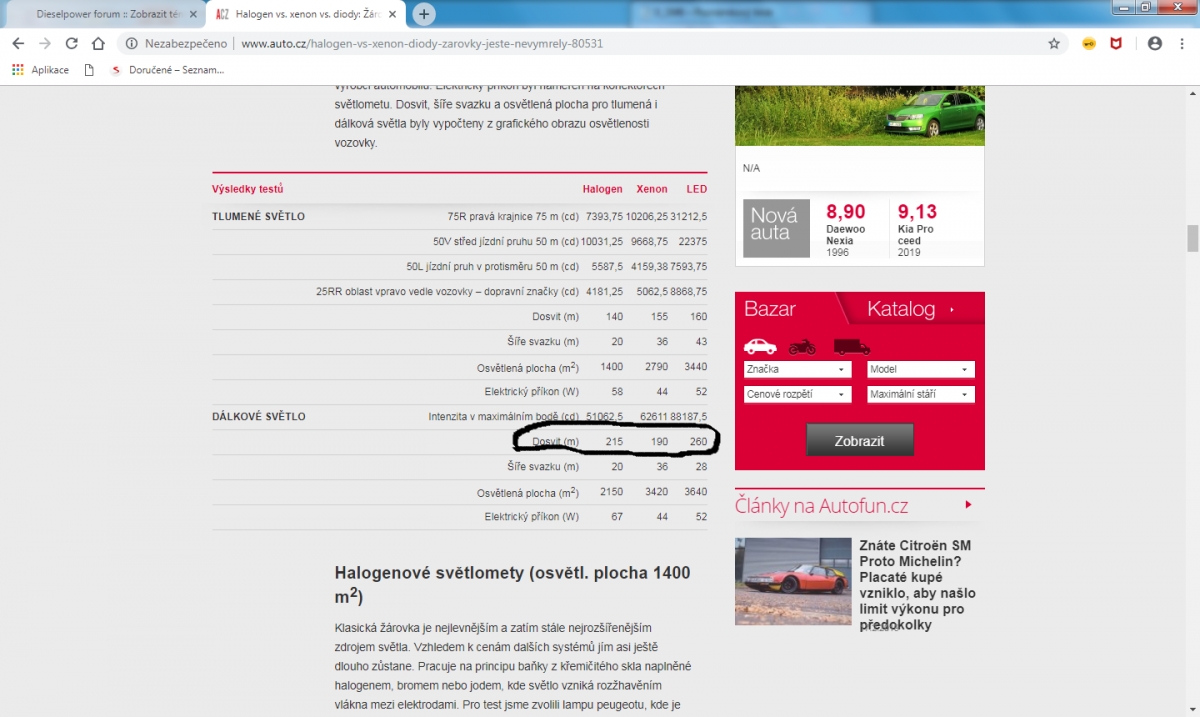Click value 7393,75 in table
The image size is (1200, 717).
(605, 216)
